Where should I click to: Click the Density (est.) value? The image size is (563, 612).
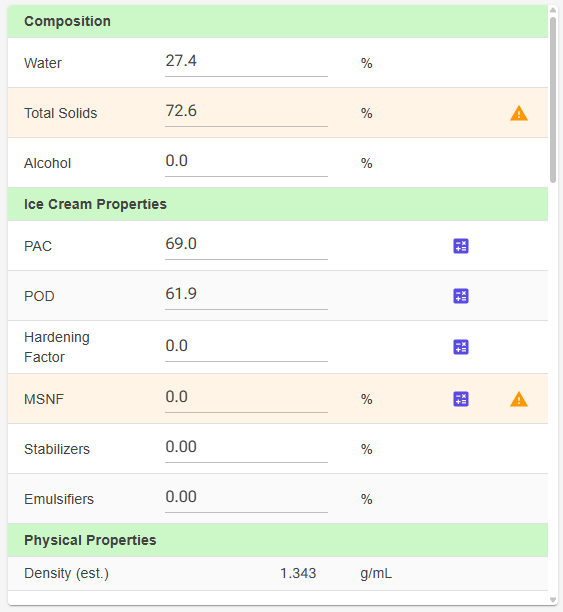[x=298, y=573]
